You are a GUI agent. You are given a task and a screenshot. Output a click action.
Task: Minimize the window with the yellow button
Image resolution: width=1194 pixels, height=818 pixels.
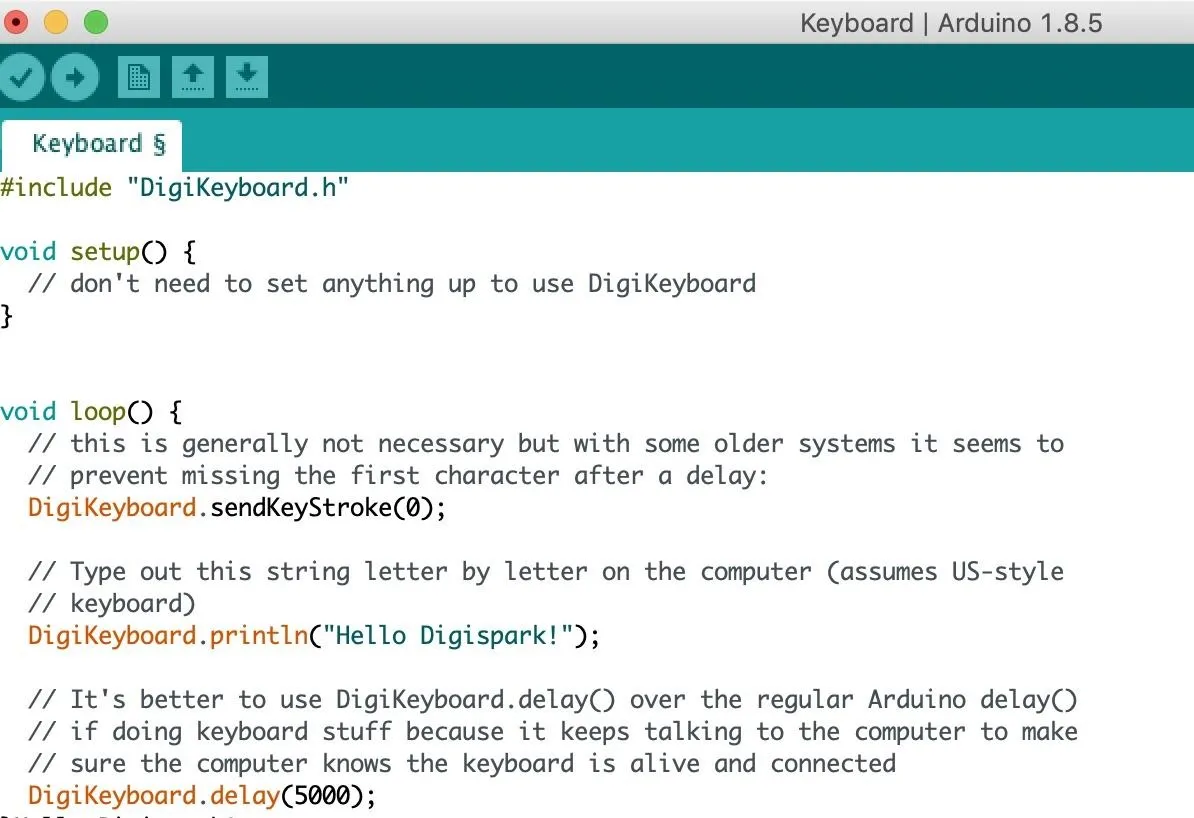[x=56, y=22]
